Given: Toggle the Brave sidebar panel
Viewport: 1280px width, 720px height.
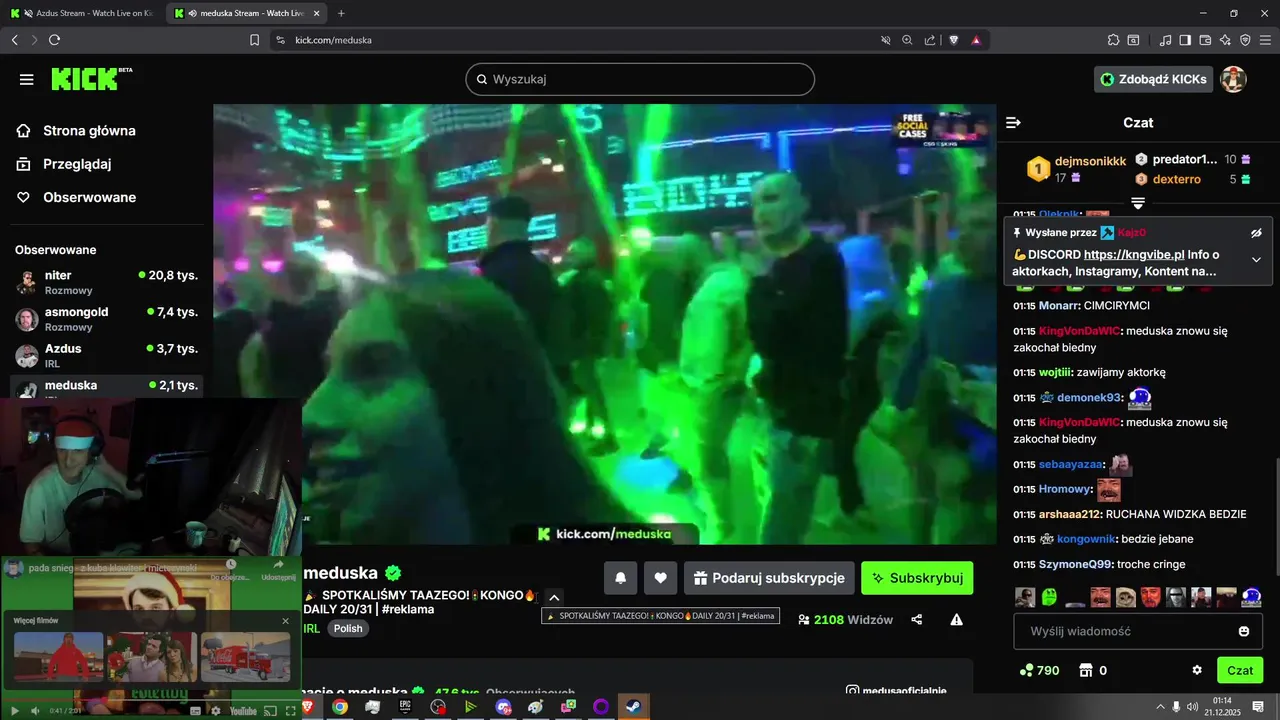Looking at the screenshot, I should tap(1185, 40).
